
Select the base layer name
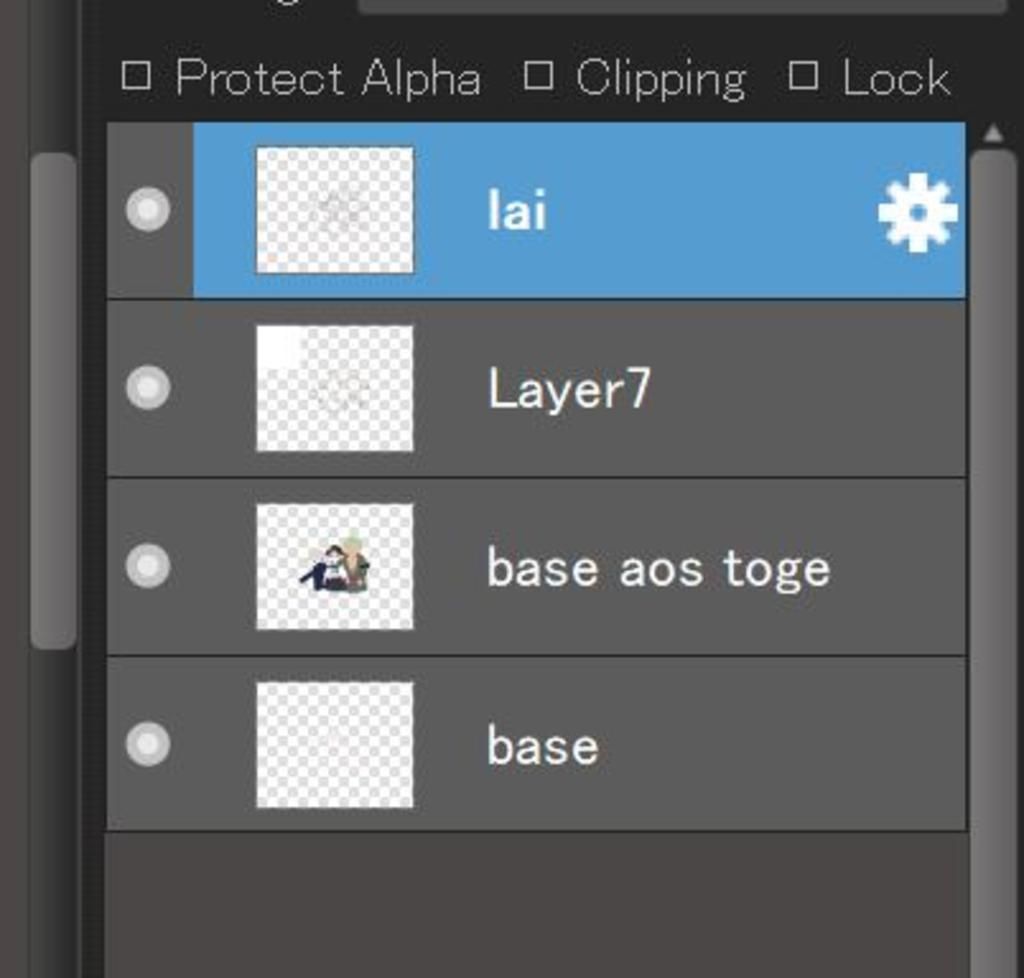(543, 746)
